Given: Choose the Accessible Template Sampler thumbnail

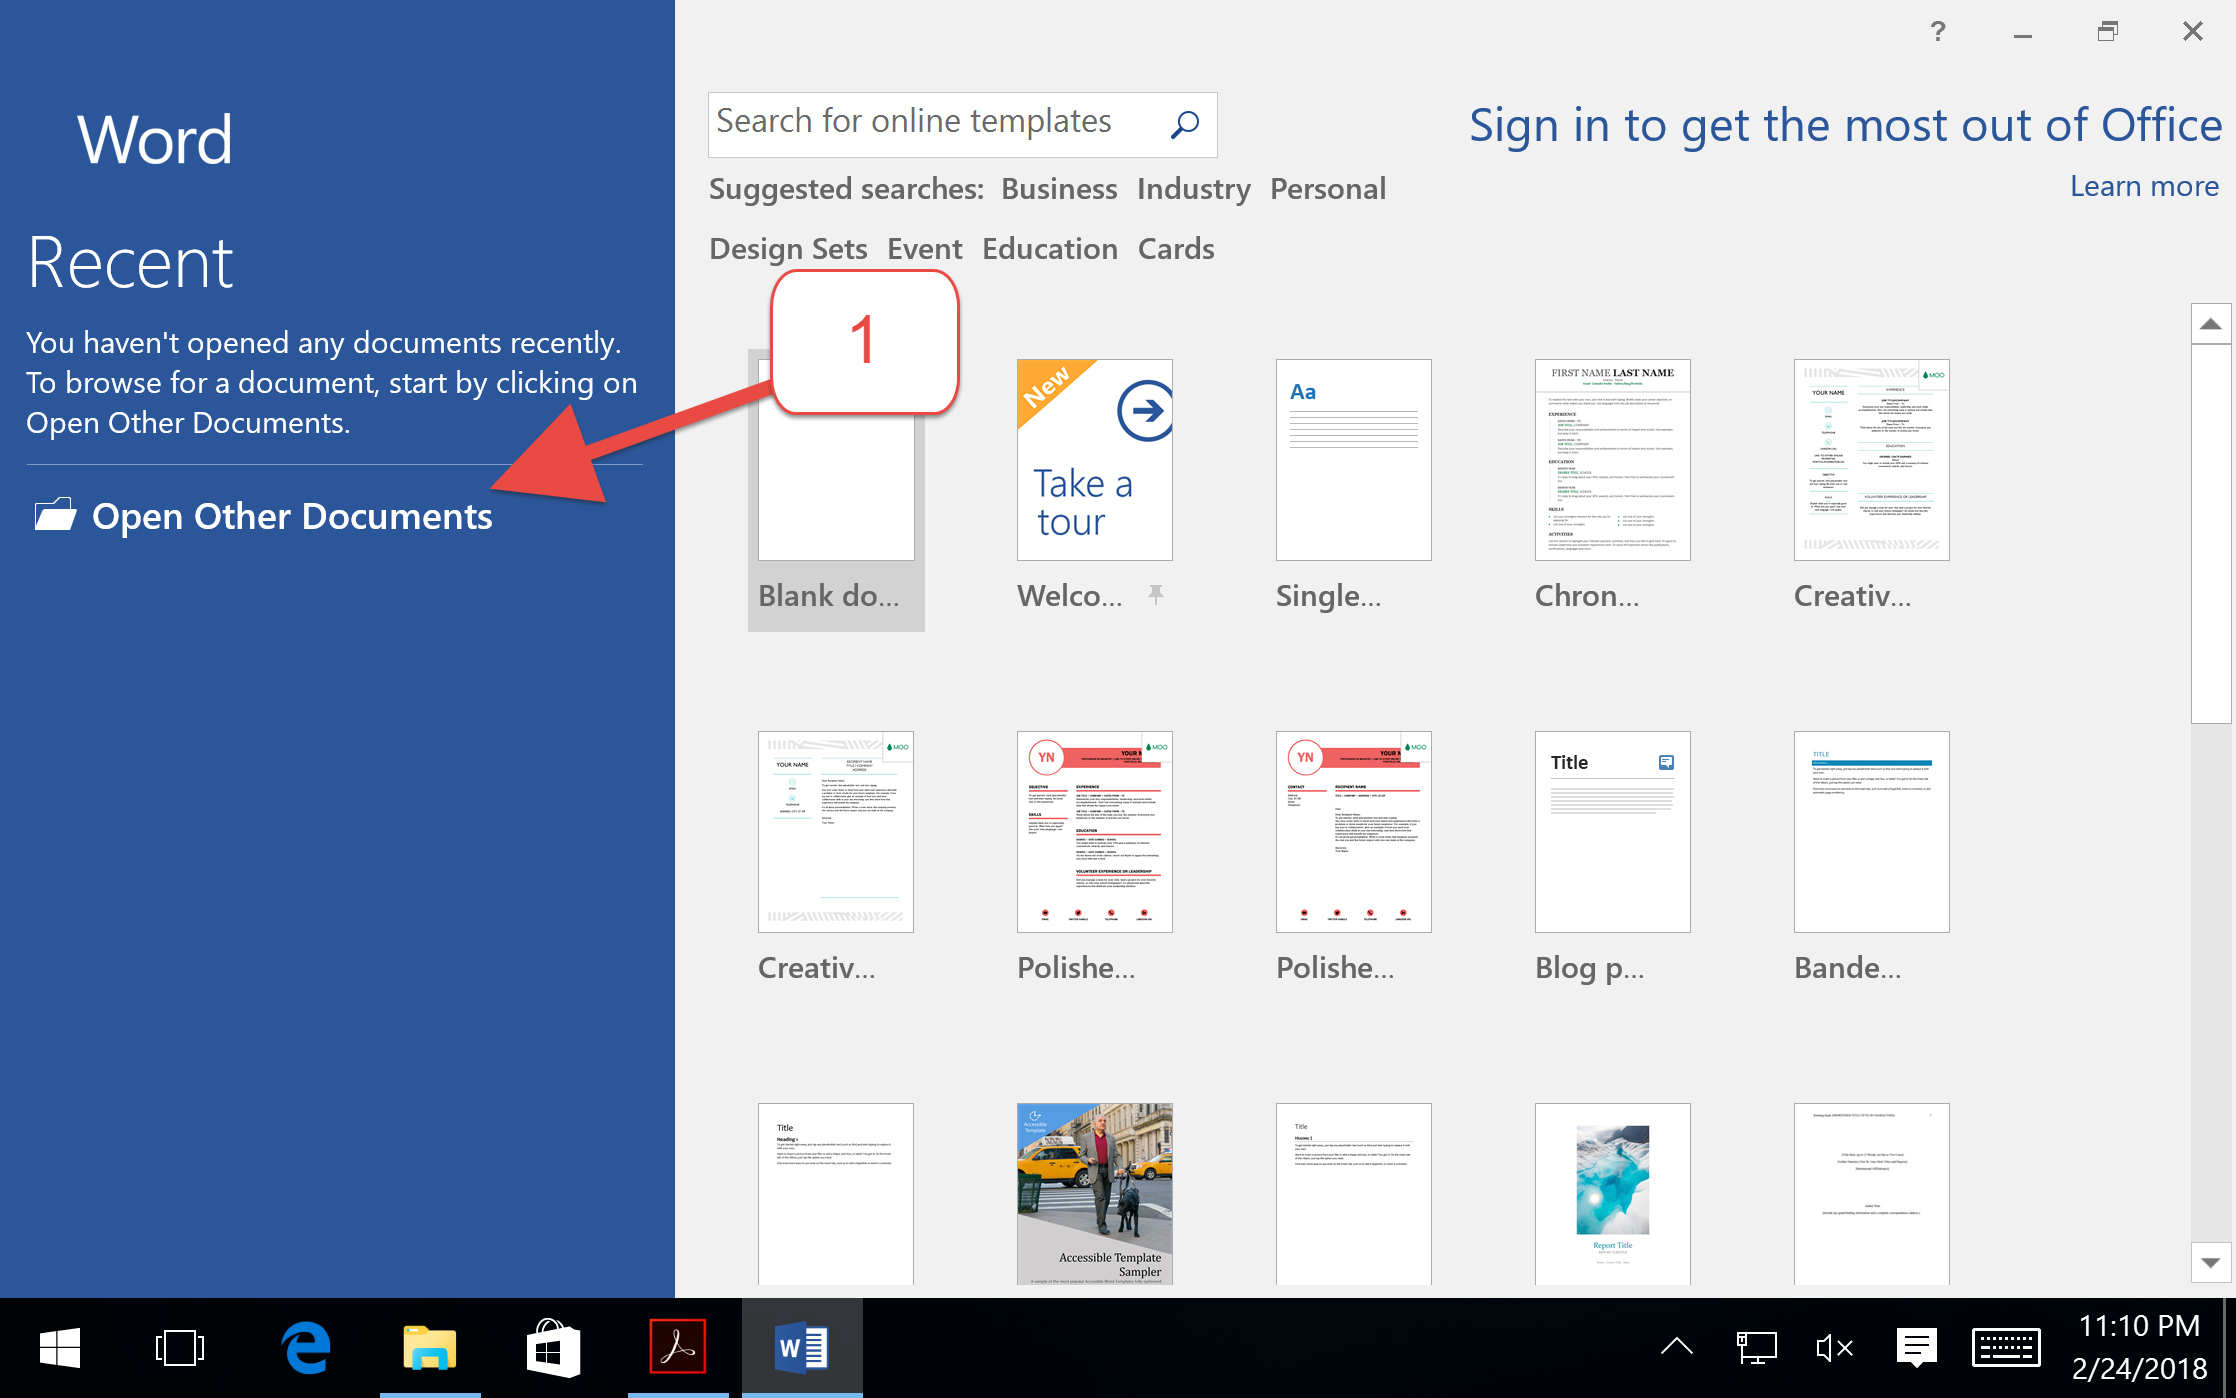Looking at the screenshot, I should pos(1095,1194).
